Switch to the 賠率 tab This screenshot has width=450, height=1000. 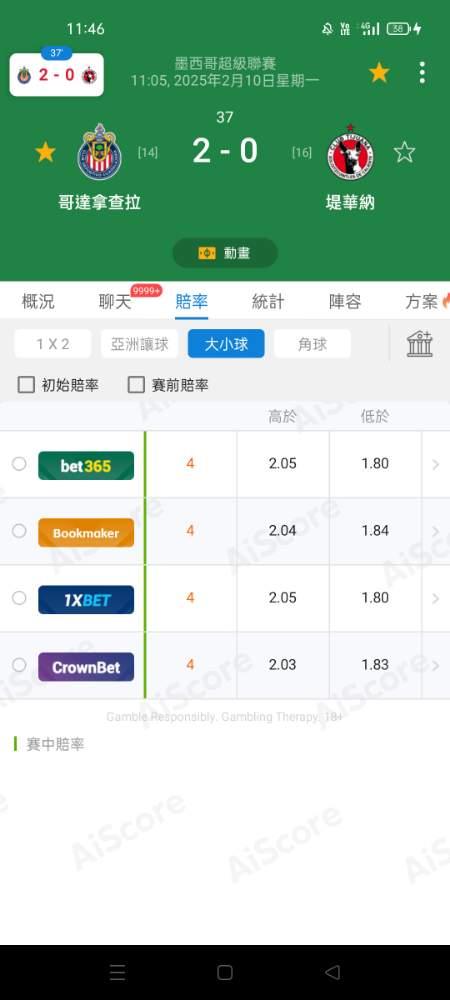click(x=191, y=302)
